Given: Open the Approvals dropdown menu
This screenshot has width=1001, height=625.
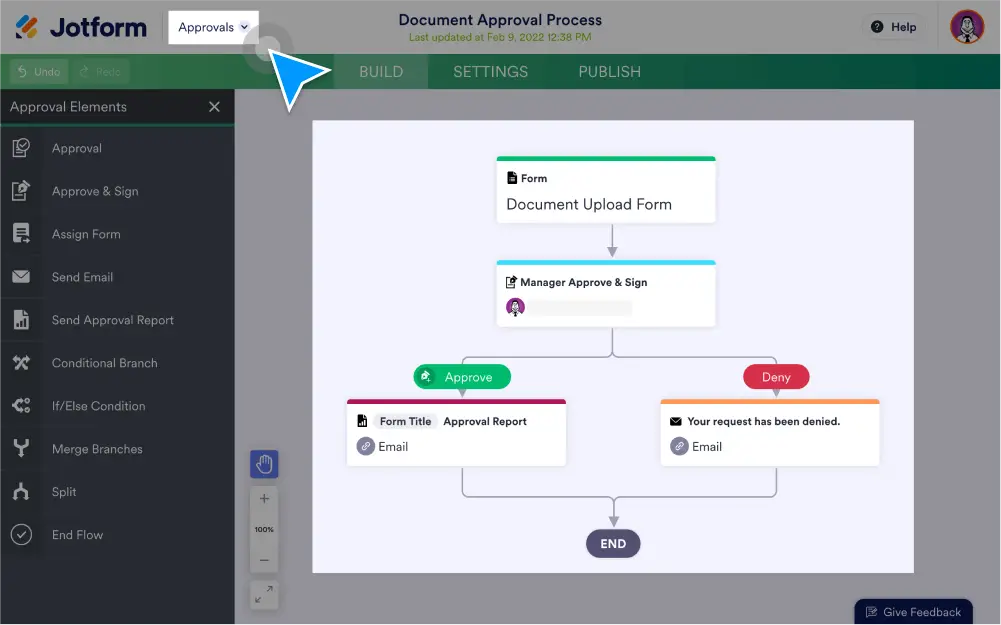Looking at the screenshot, I should coord(213,27).
